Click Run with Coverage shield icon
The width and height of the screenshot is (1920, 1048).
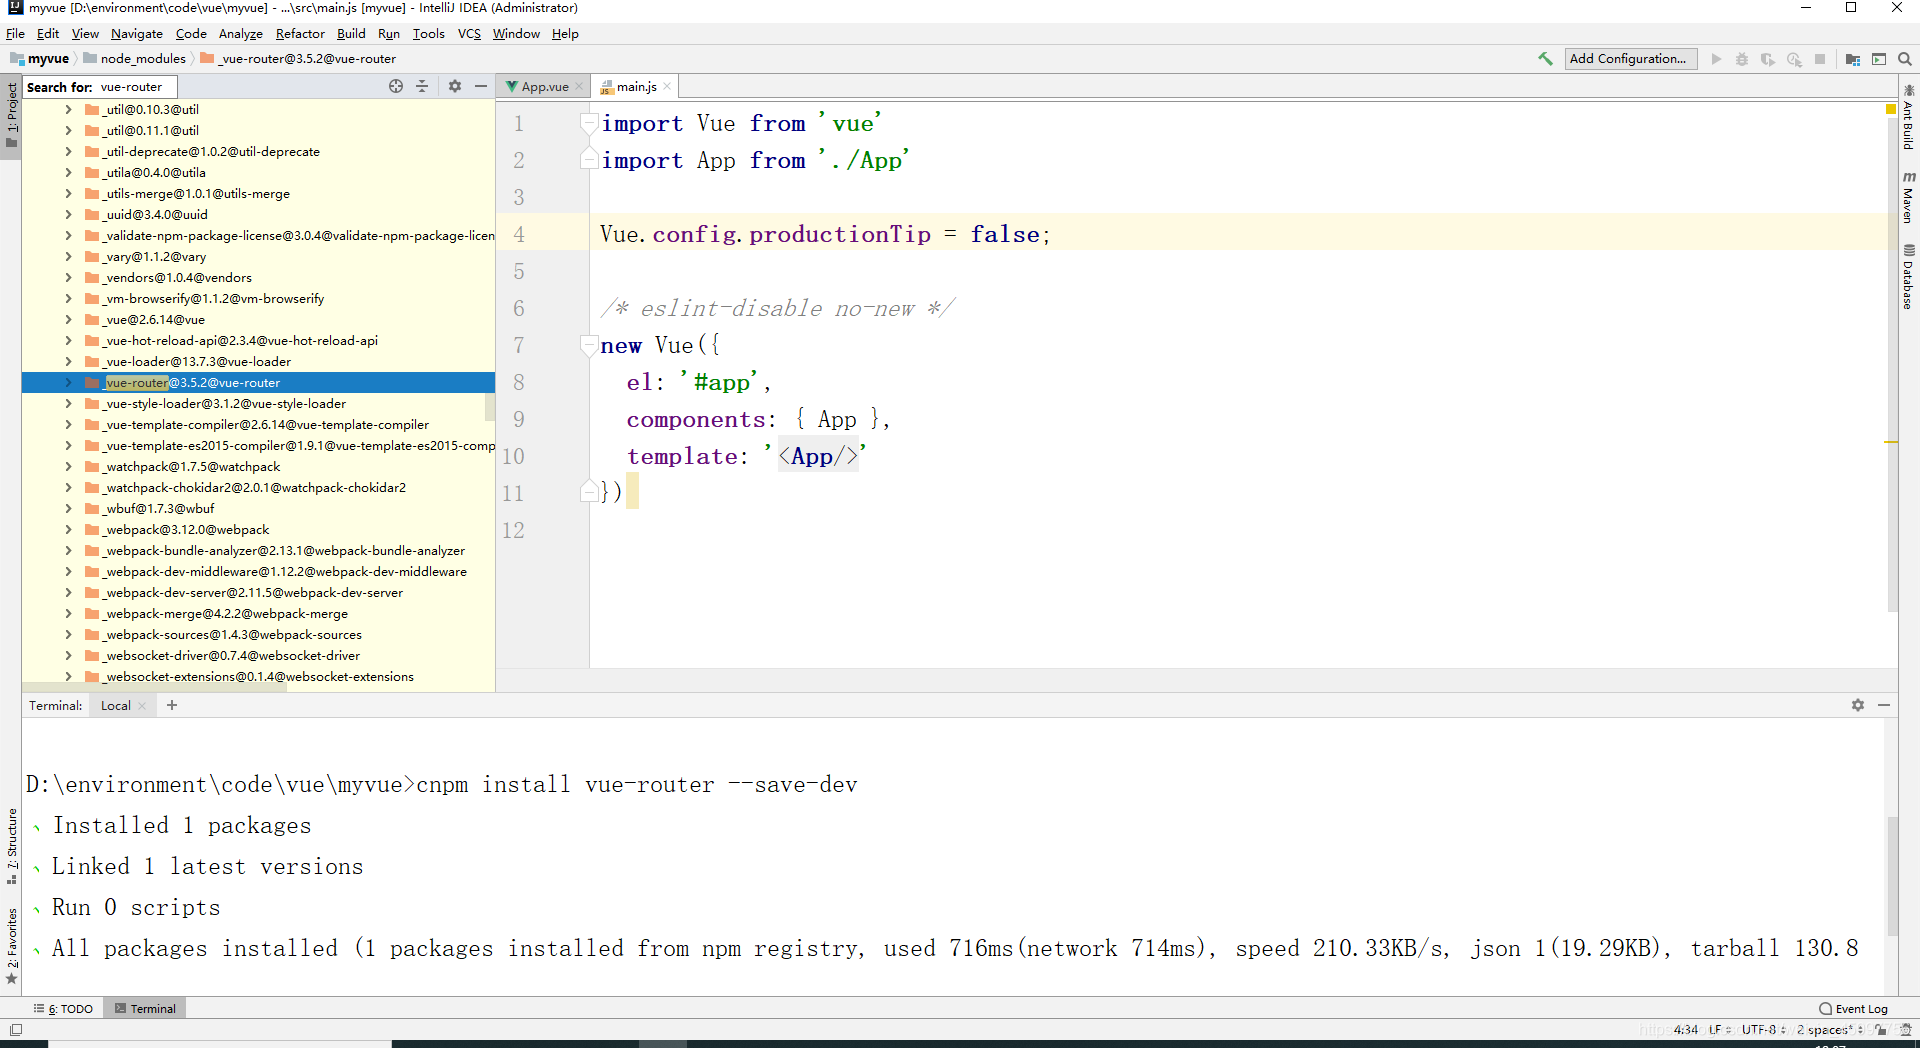(1768, 59)
